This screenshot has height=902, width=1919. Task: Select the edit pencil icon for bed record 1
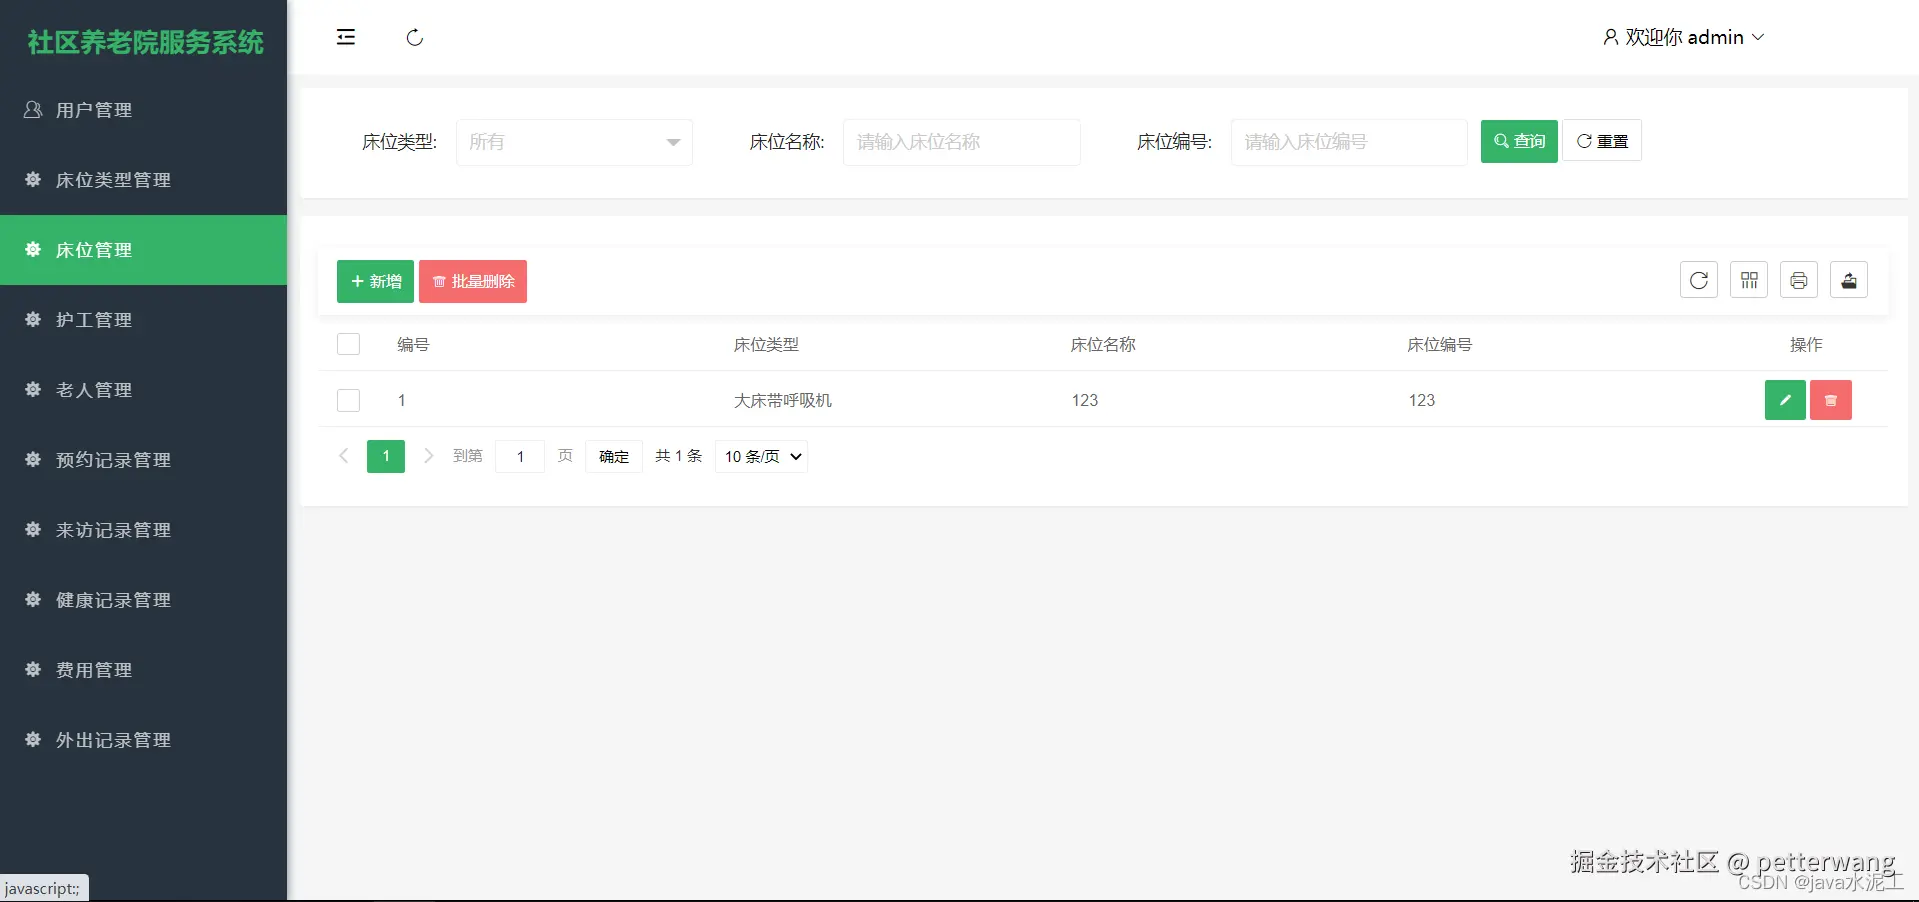coord(1784,399)
